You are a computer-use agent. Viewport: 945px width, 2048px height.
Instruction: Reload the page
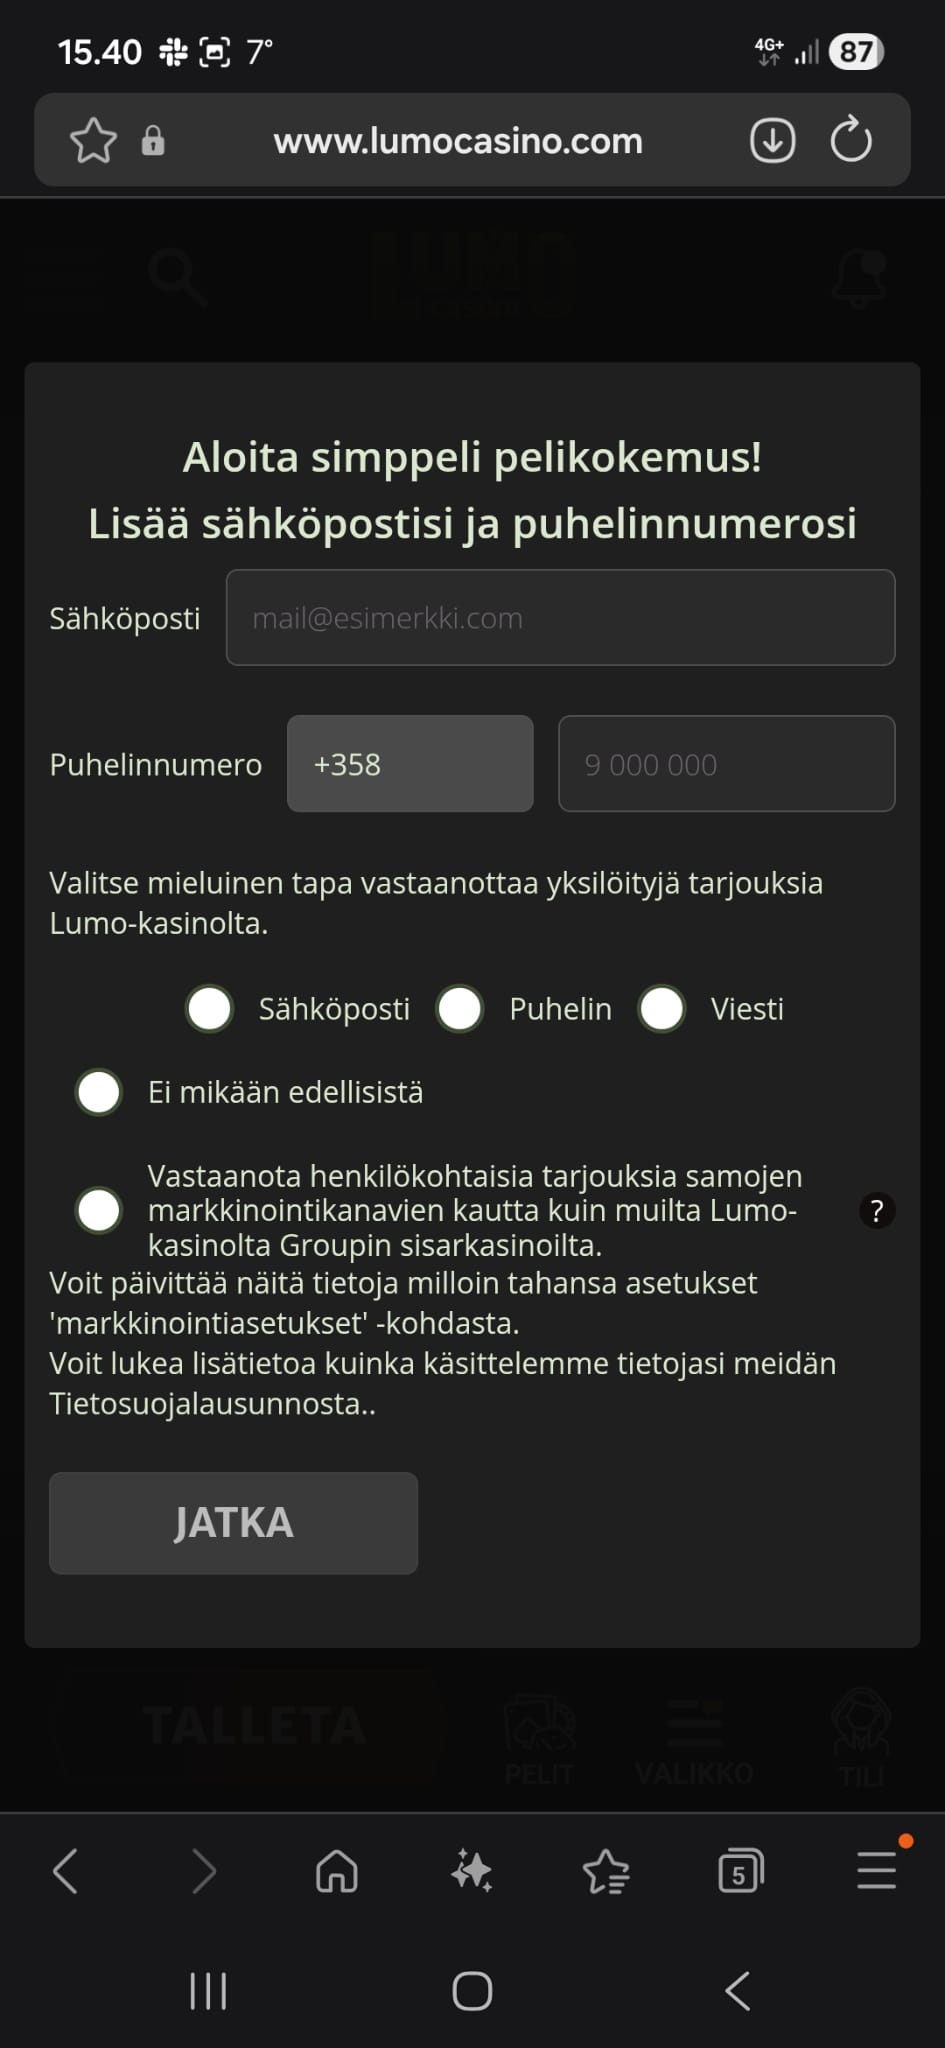pos(849,140)
